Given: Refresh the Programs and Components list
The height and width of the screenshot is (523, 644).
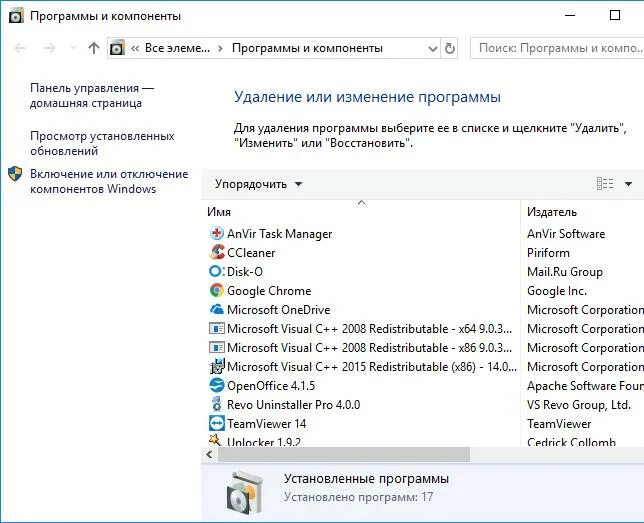Looking at the screenshot, I should [450, 48].
